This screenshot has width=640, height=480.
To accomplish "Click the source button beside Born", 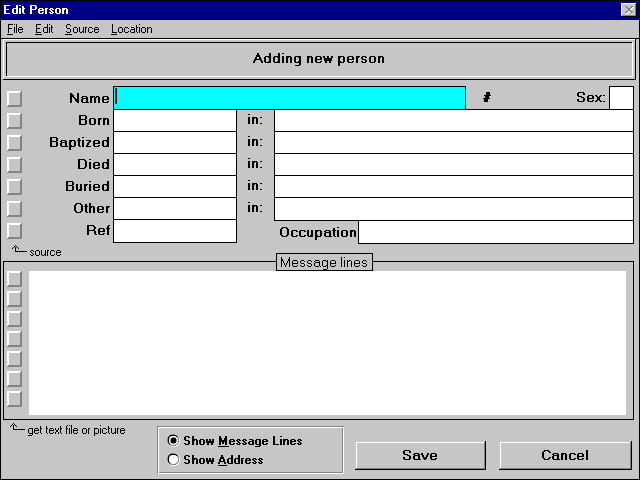I will (x=14, y=120).
